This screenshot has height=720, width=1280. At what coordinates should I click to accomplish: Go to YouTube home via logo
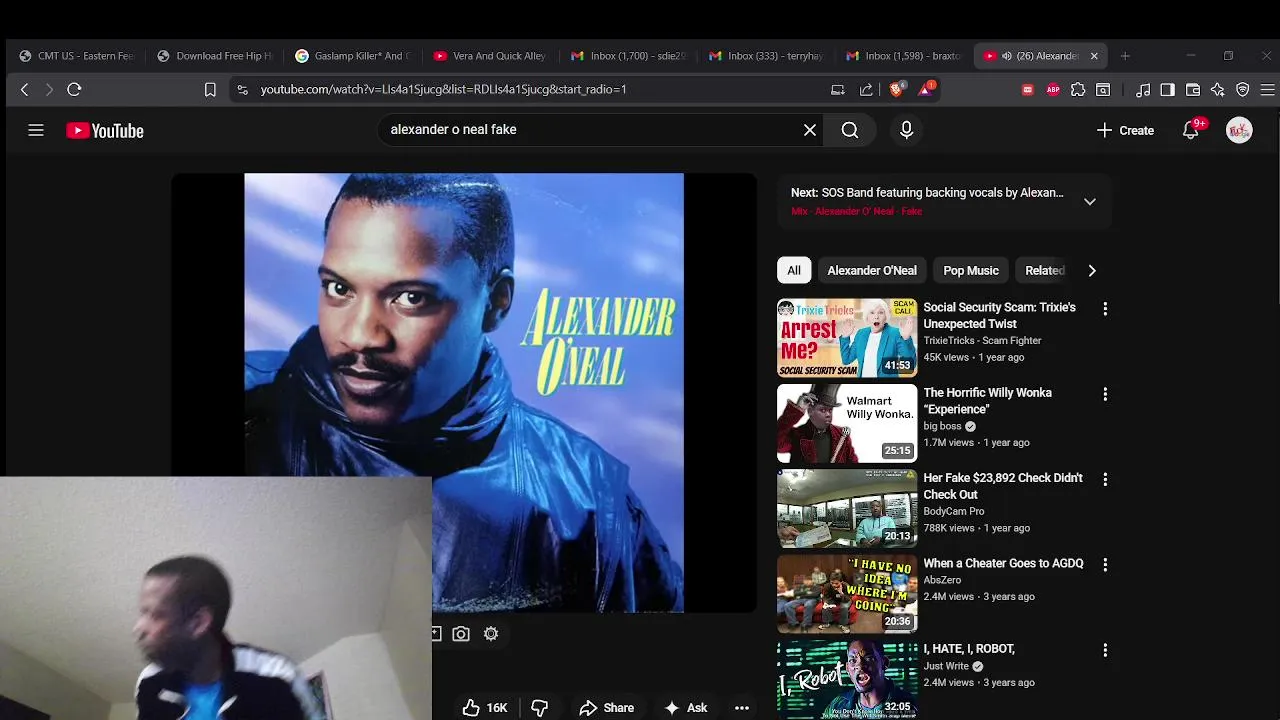[x=105, y=131]
